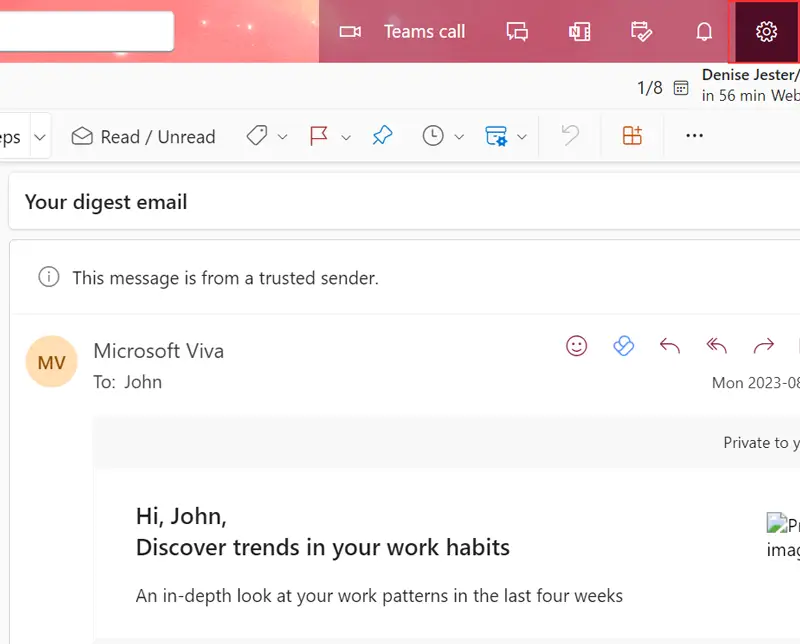Click 'An in-depth look at your work patterns' text
Screen dimensions: 800x644
pos(379,596)
